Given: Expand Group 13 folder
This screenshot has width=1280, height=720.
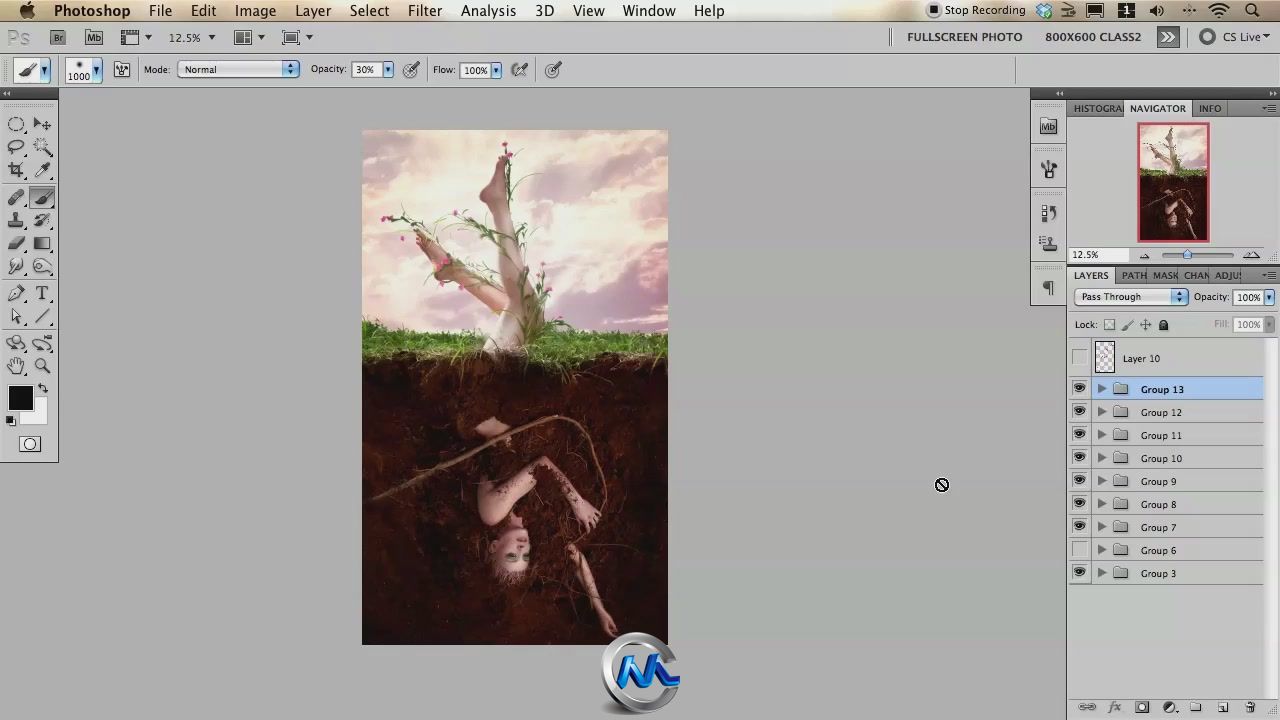Looking at the screenshot, I should pos(1102,389).
